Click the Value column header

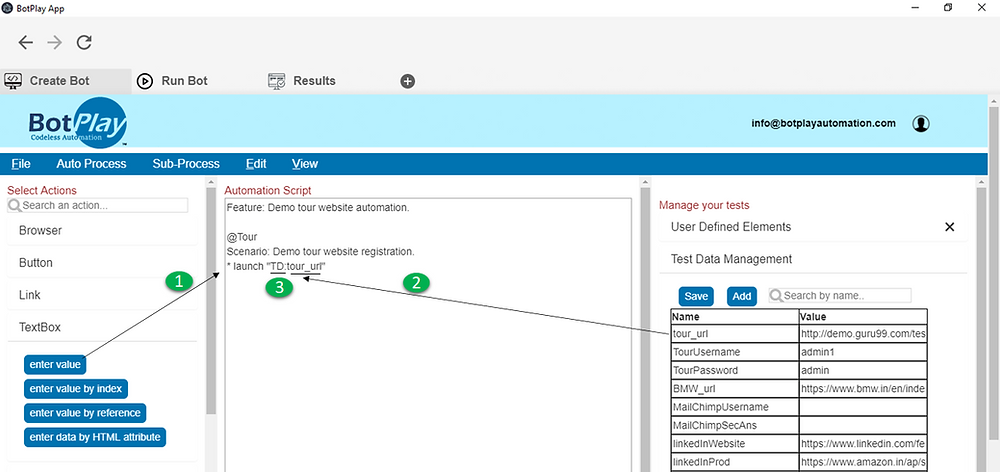coord(864,316)
